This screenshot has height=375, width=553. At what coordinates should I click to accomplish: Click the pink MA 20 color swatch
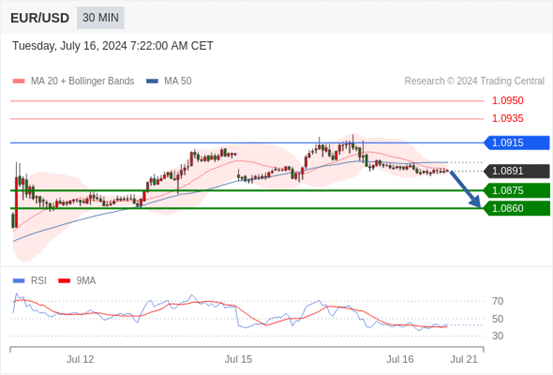click(19, 81)
